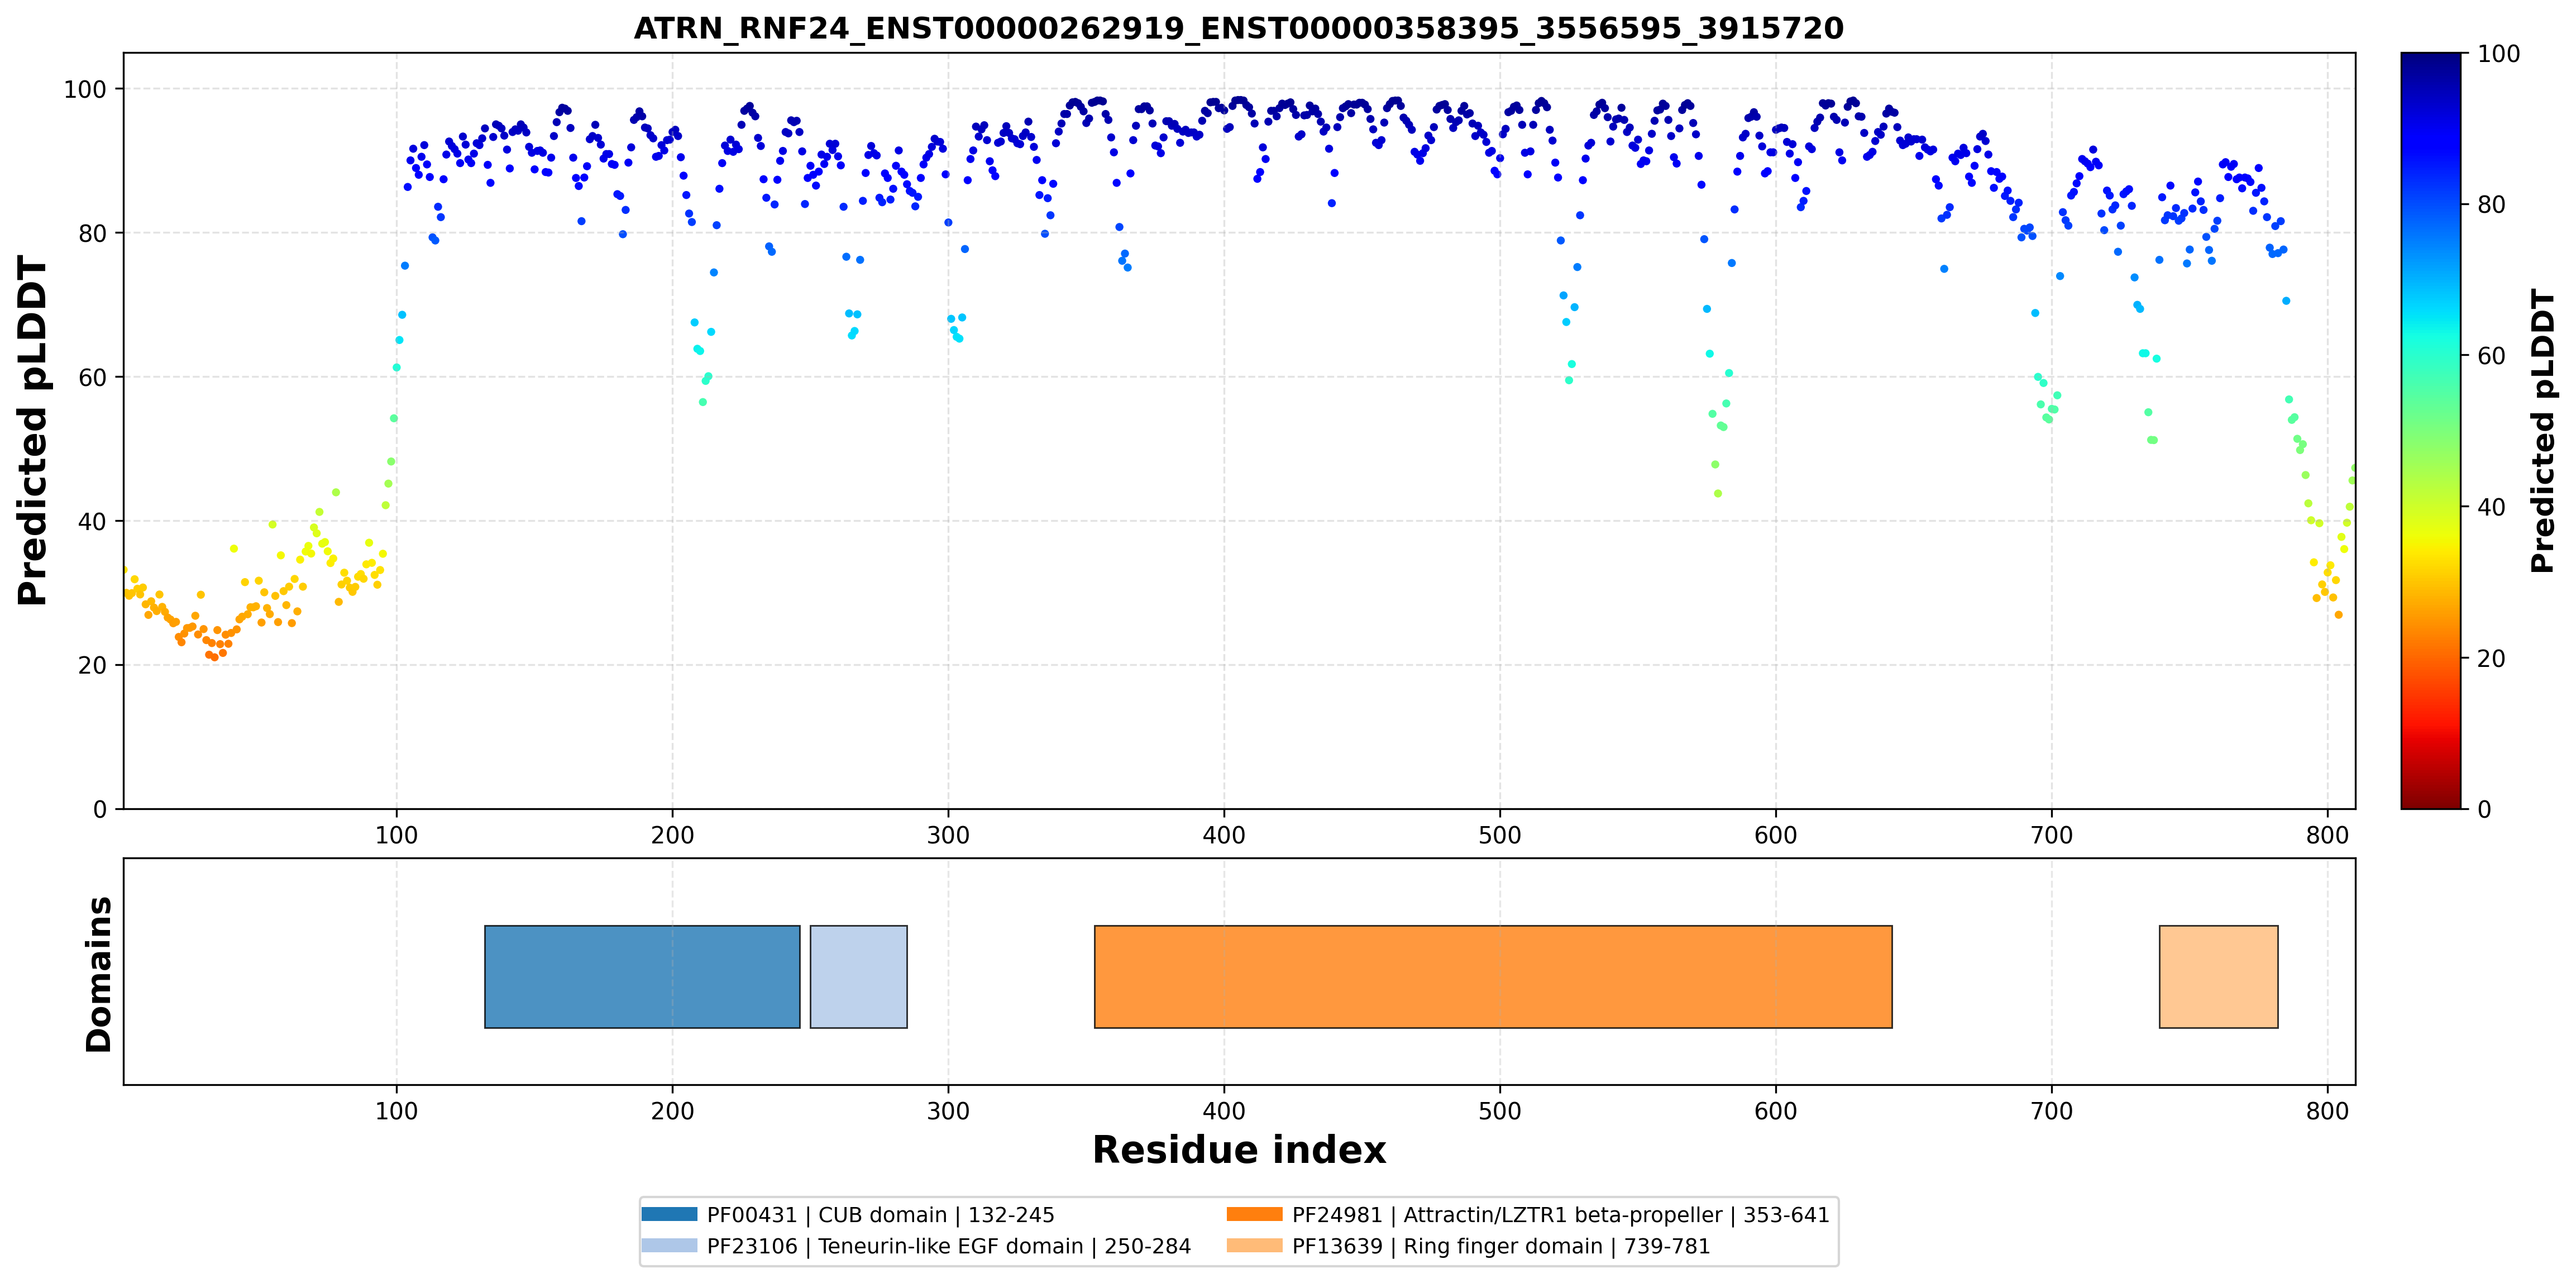Image resolution: width=2576 pixels, height=1283 pixels.
Task: Click the Attractin/LZTR1 beta-propeller orange rectangle
Action: (1493, 977)
